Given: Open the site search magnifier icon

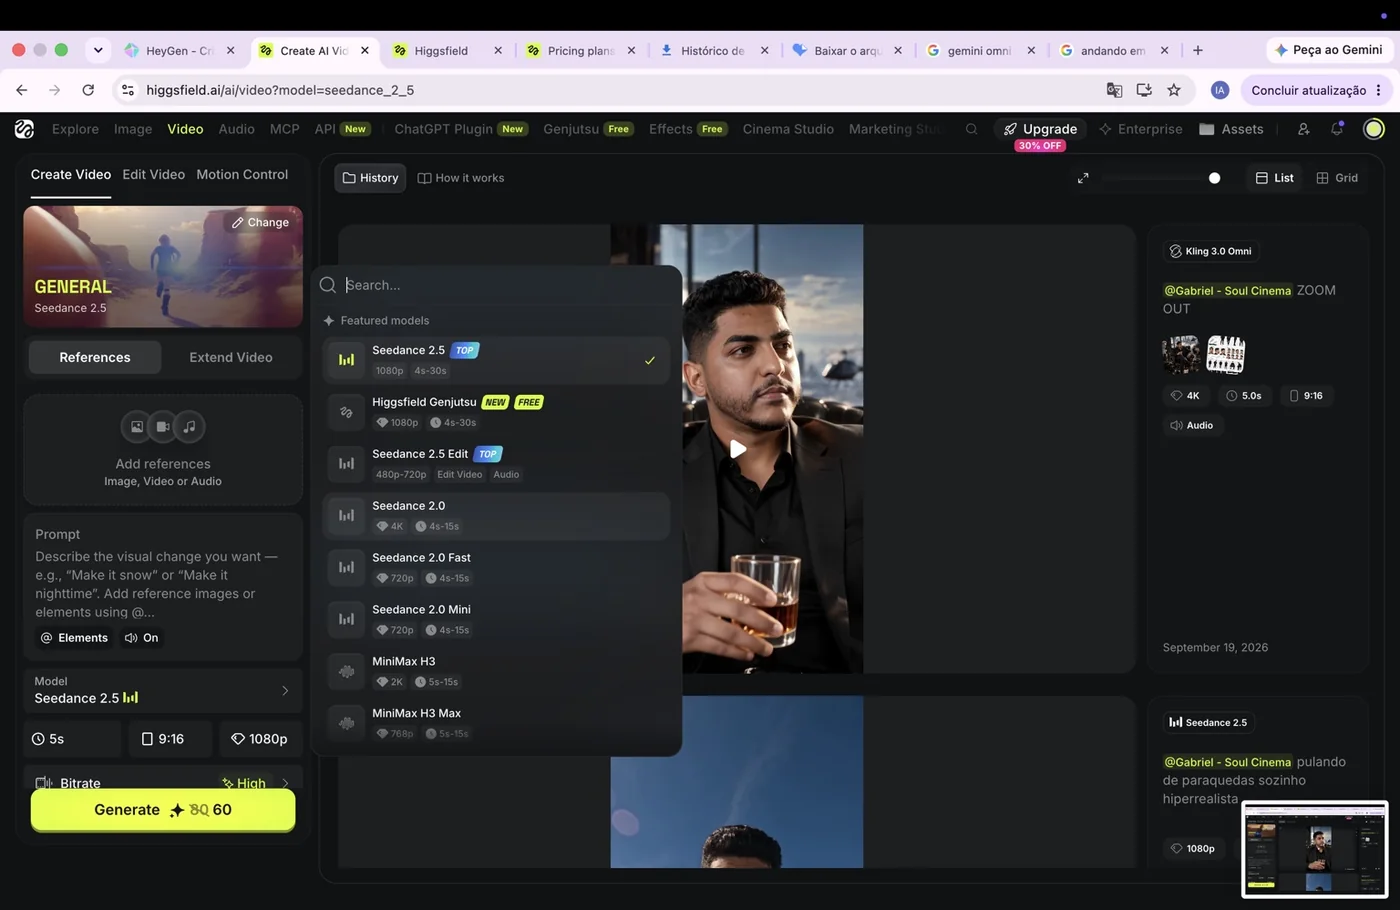Looking at the screenshot, I should tap(971, 129).
